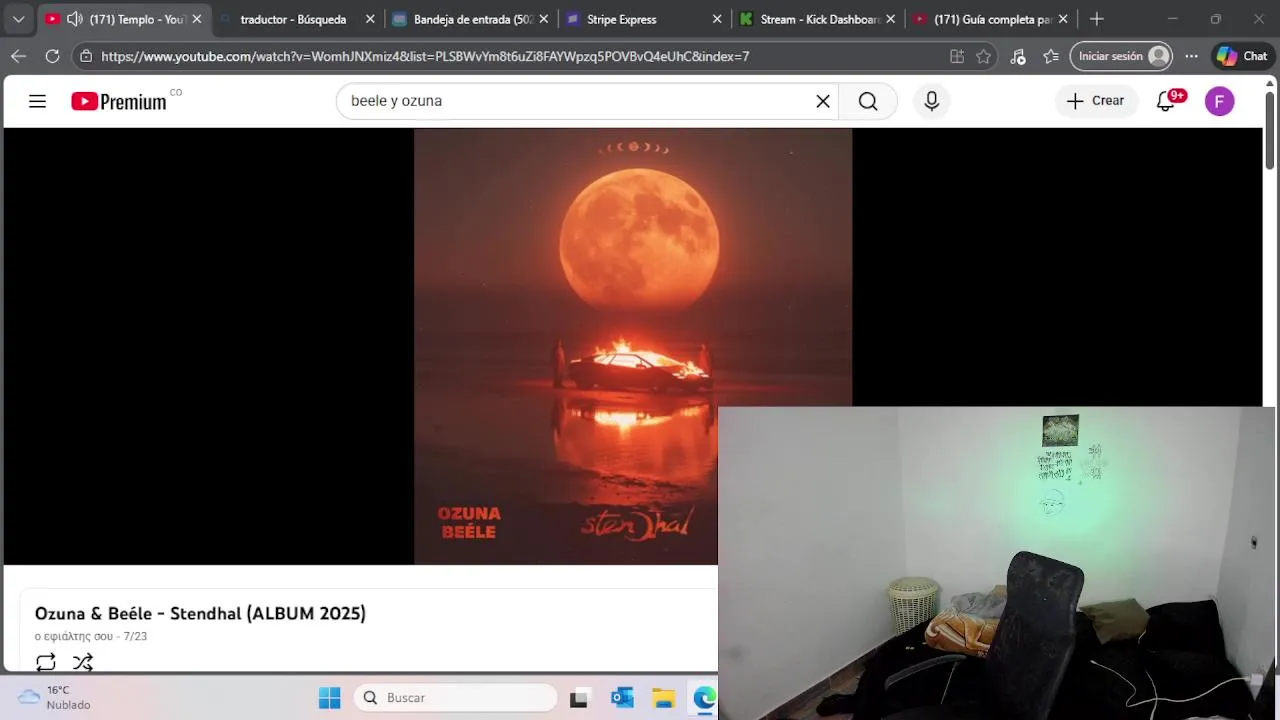Expand the tab actions chevron menu
Image resolution: width=1280 pixels, height=720 pixels.
pyautogui.click(x=18, y=19)
